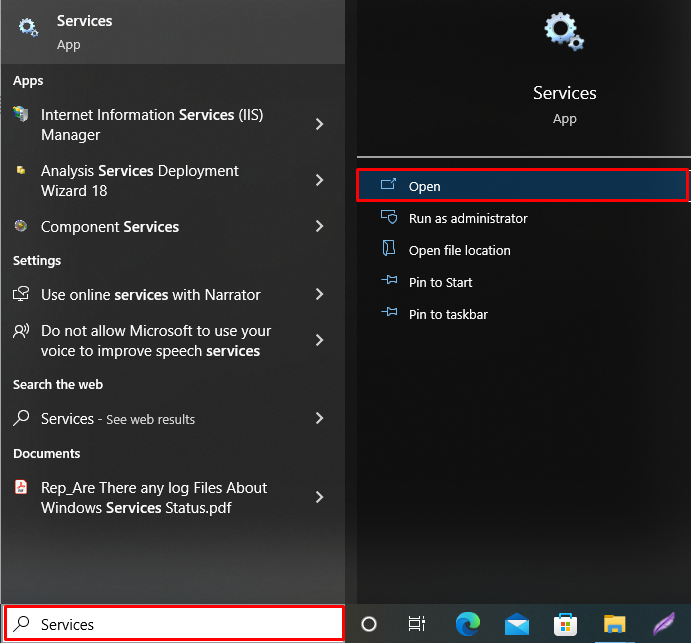Viewport: 691px width, 643px height.
Task: Click the magnifier icon beside Services web results
Action: click(x=21, y=418)
